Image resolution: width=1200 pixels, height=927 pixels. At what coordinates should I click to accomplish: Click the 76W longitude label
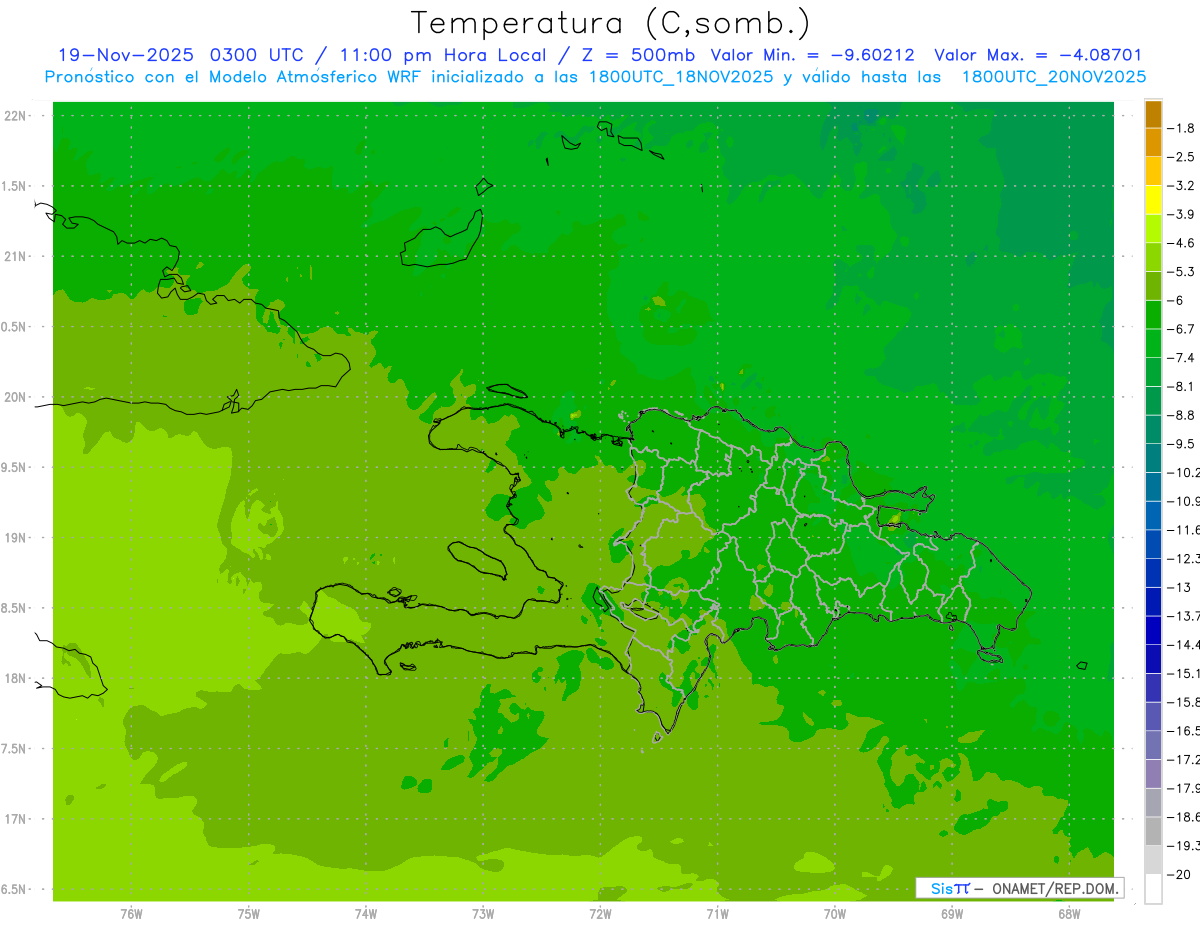pos(131,914)
